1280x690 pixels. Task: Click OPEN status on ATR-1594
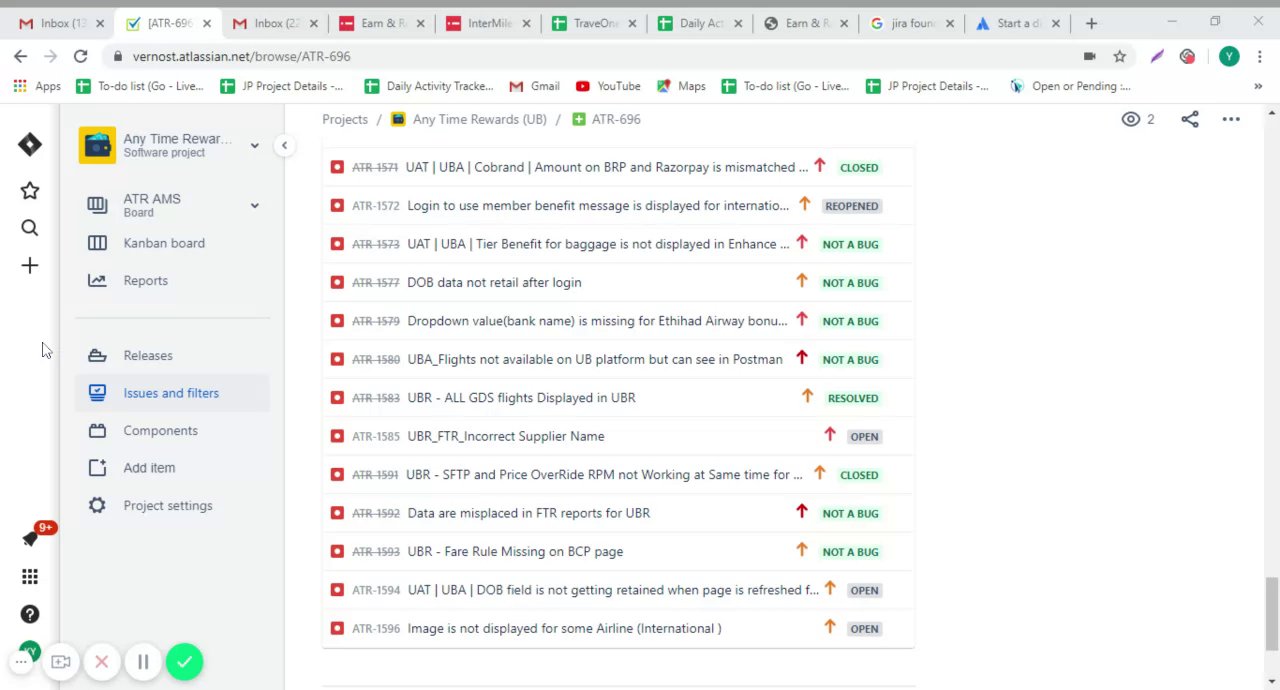point(864,591)
